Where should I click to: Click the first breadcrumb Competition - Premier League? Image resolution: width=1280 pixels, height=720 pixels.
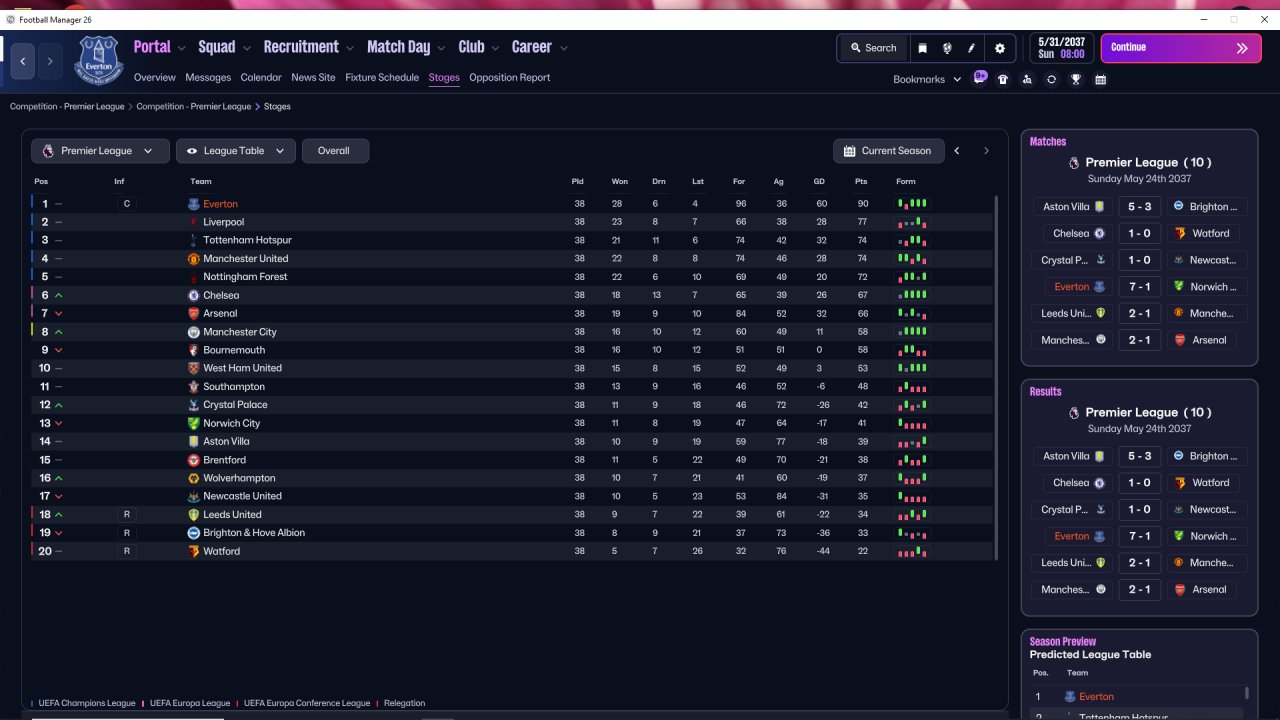point(67,106)
